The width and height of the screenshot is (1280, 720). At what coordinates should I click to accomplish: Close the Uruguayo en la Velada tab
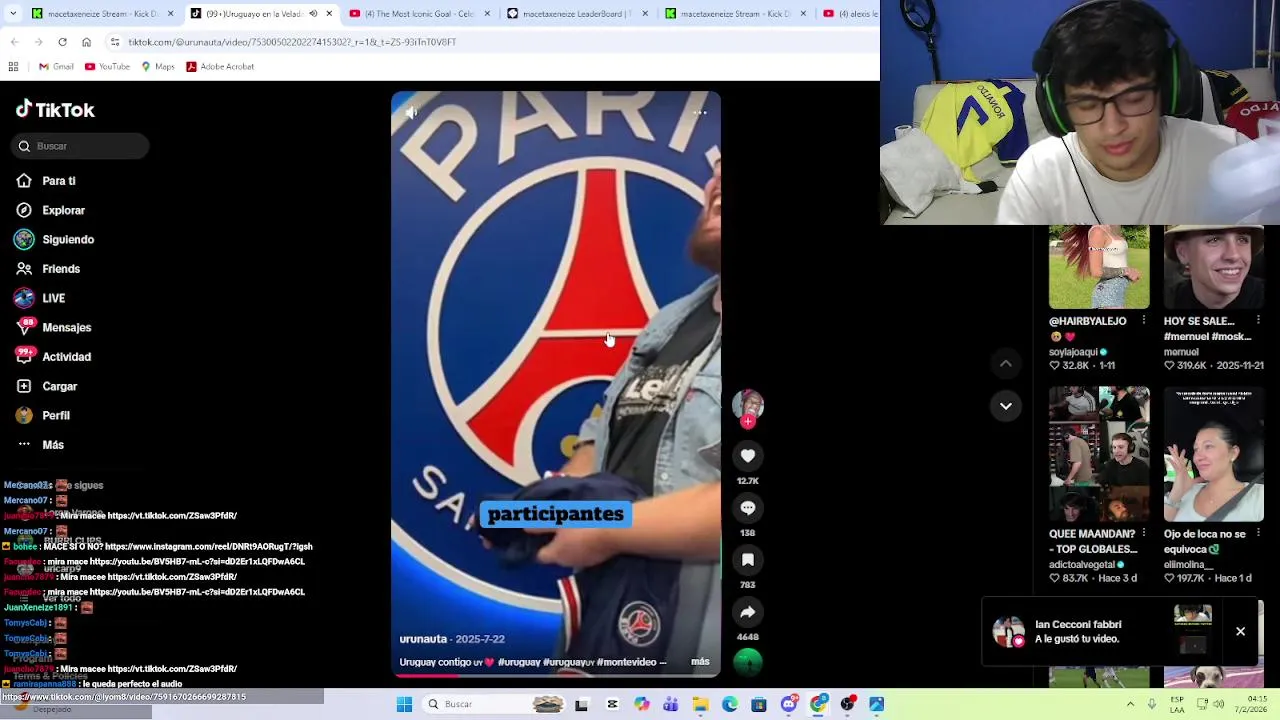point(329,14)
